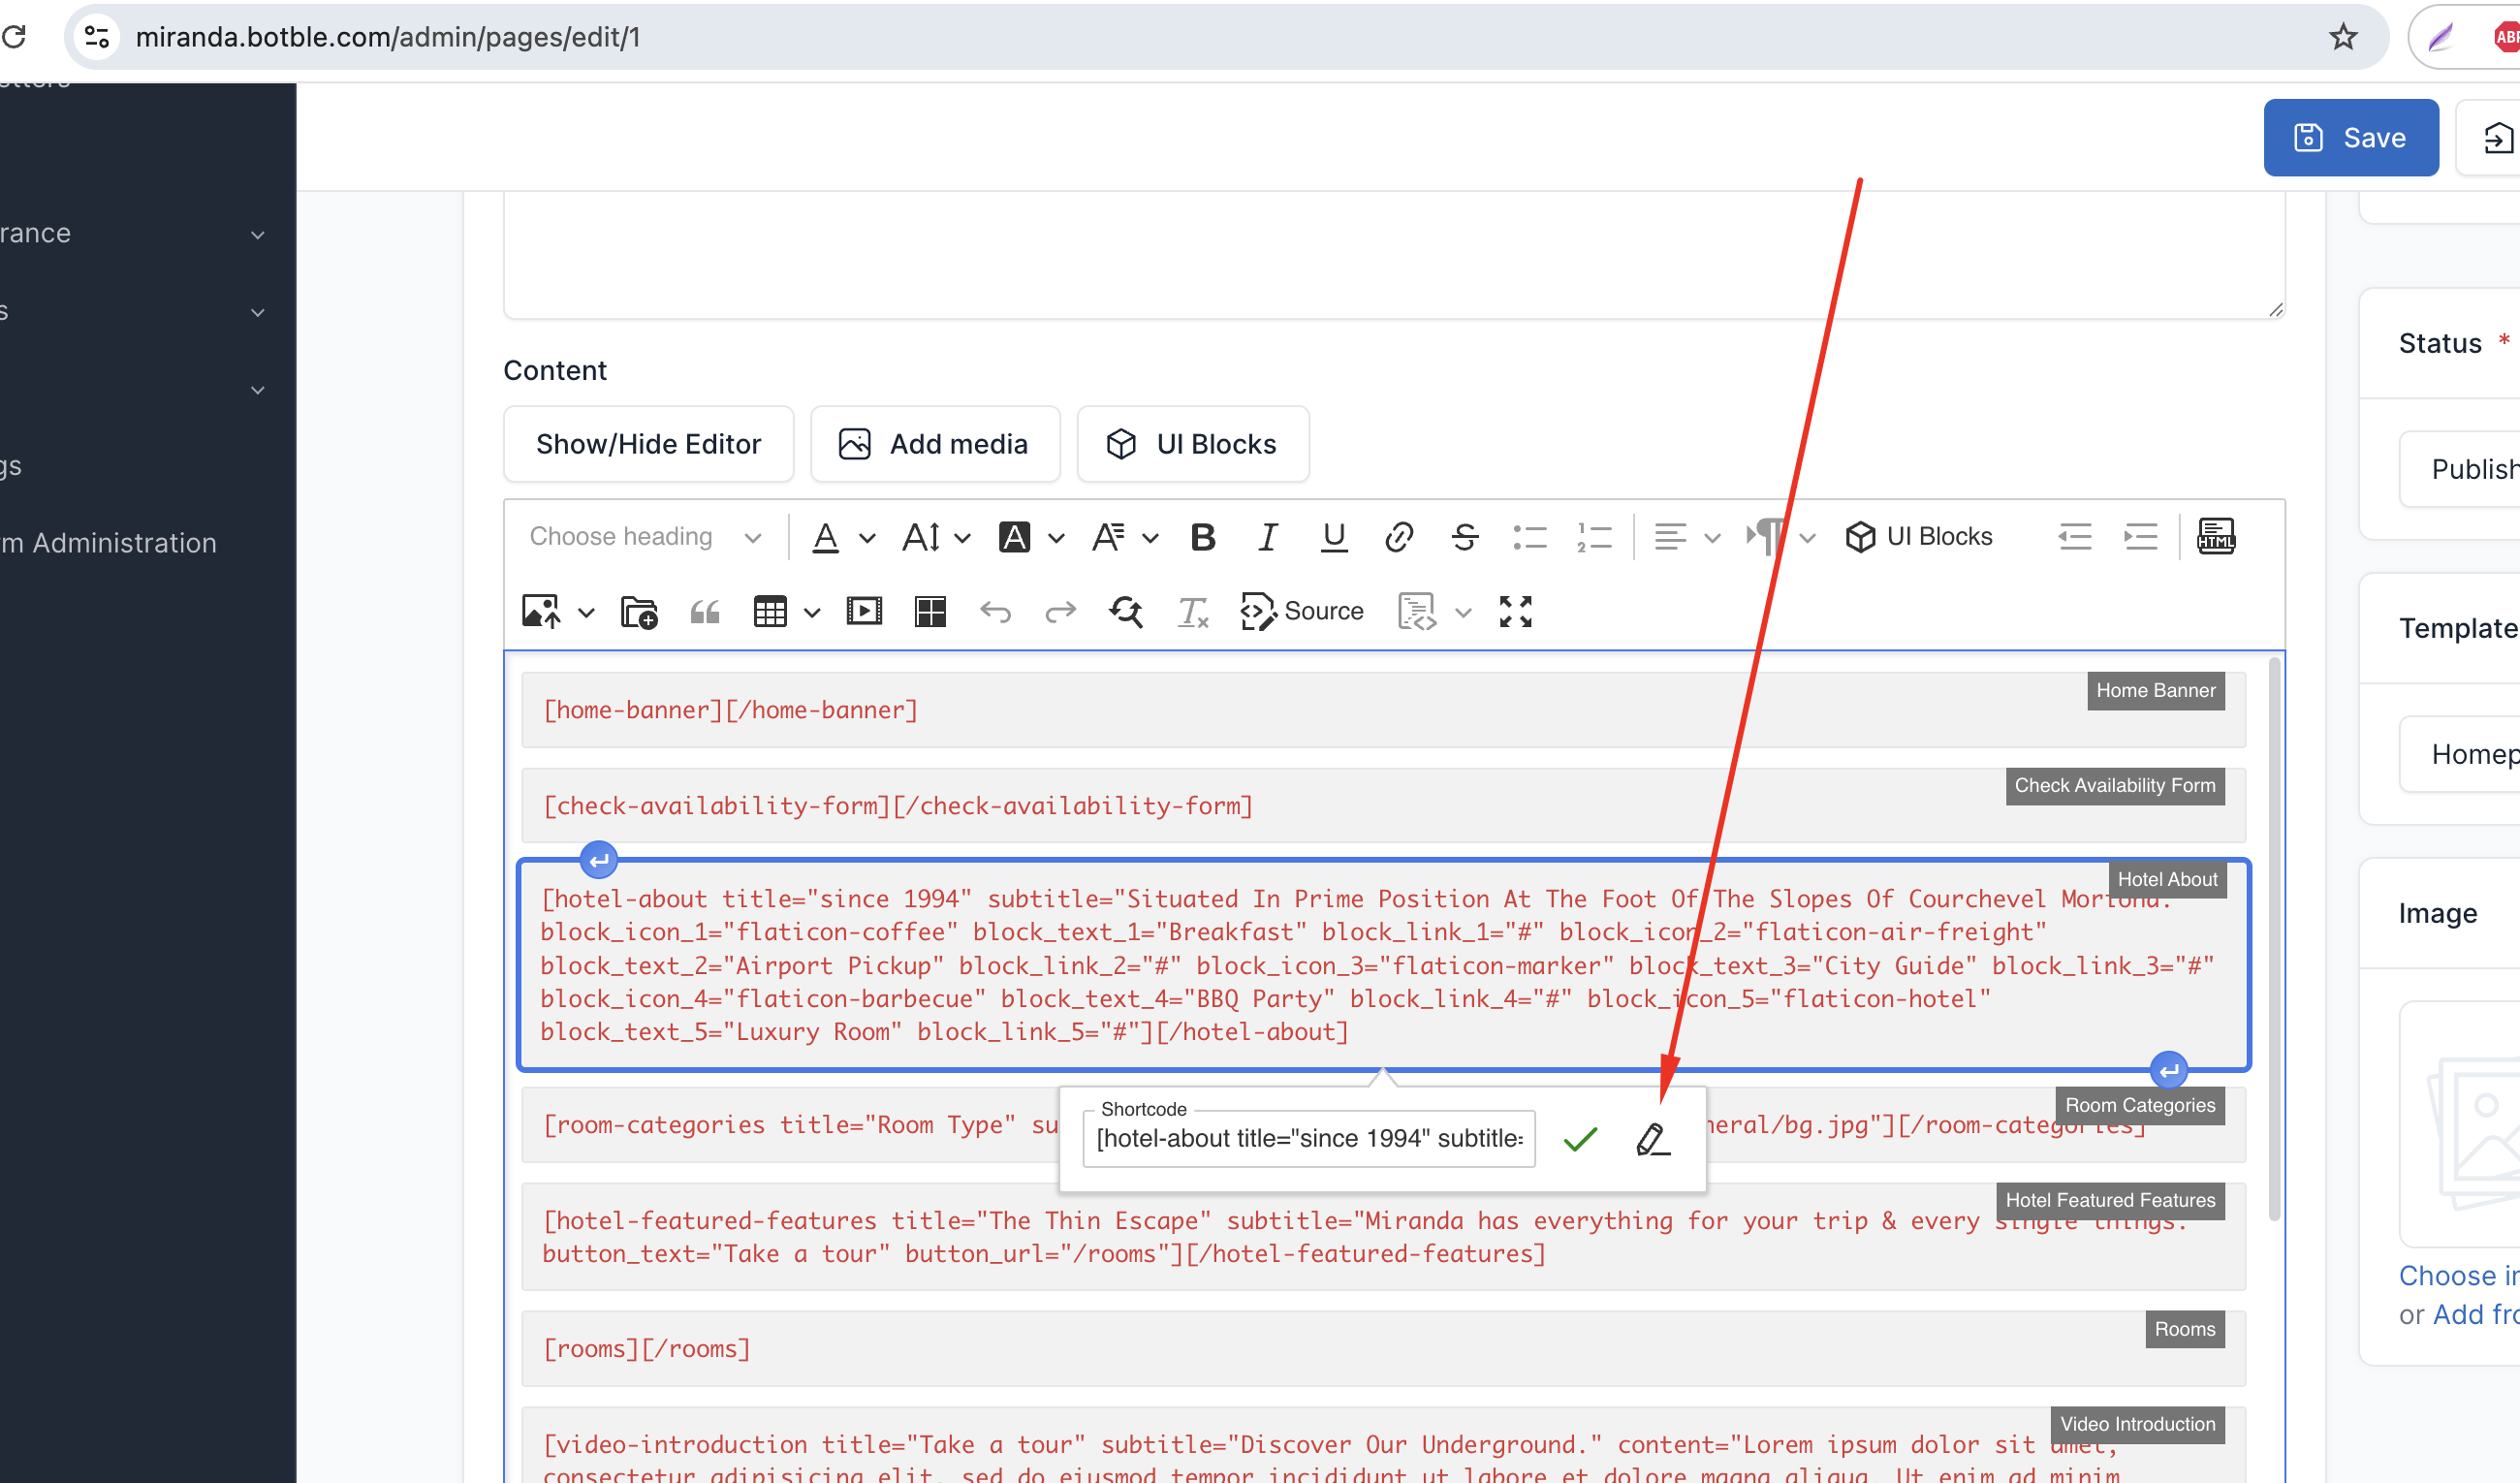Toggle numbered list

1595,537
